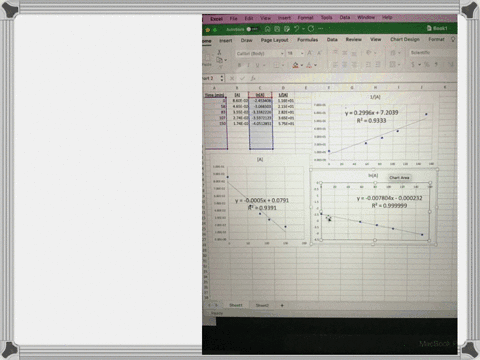Click the Top Align icon
The height and width of the screenshot is (360, 480).
335,52
